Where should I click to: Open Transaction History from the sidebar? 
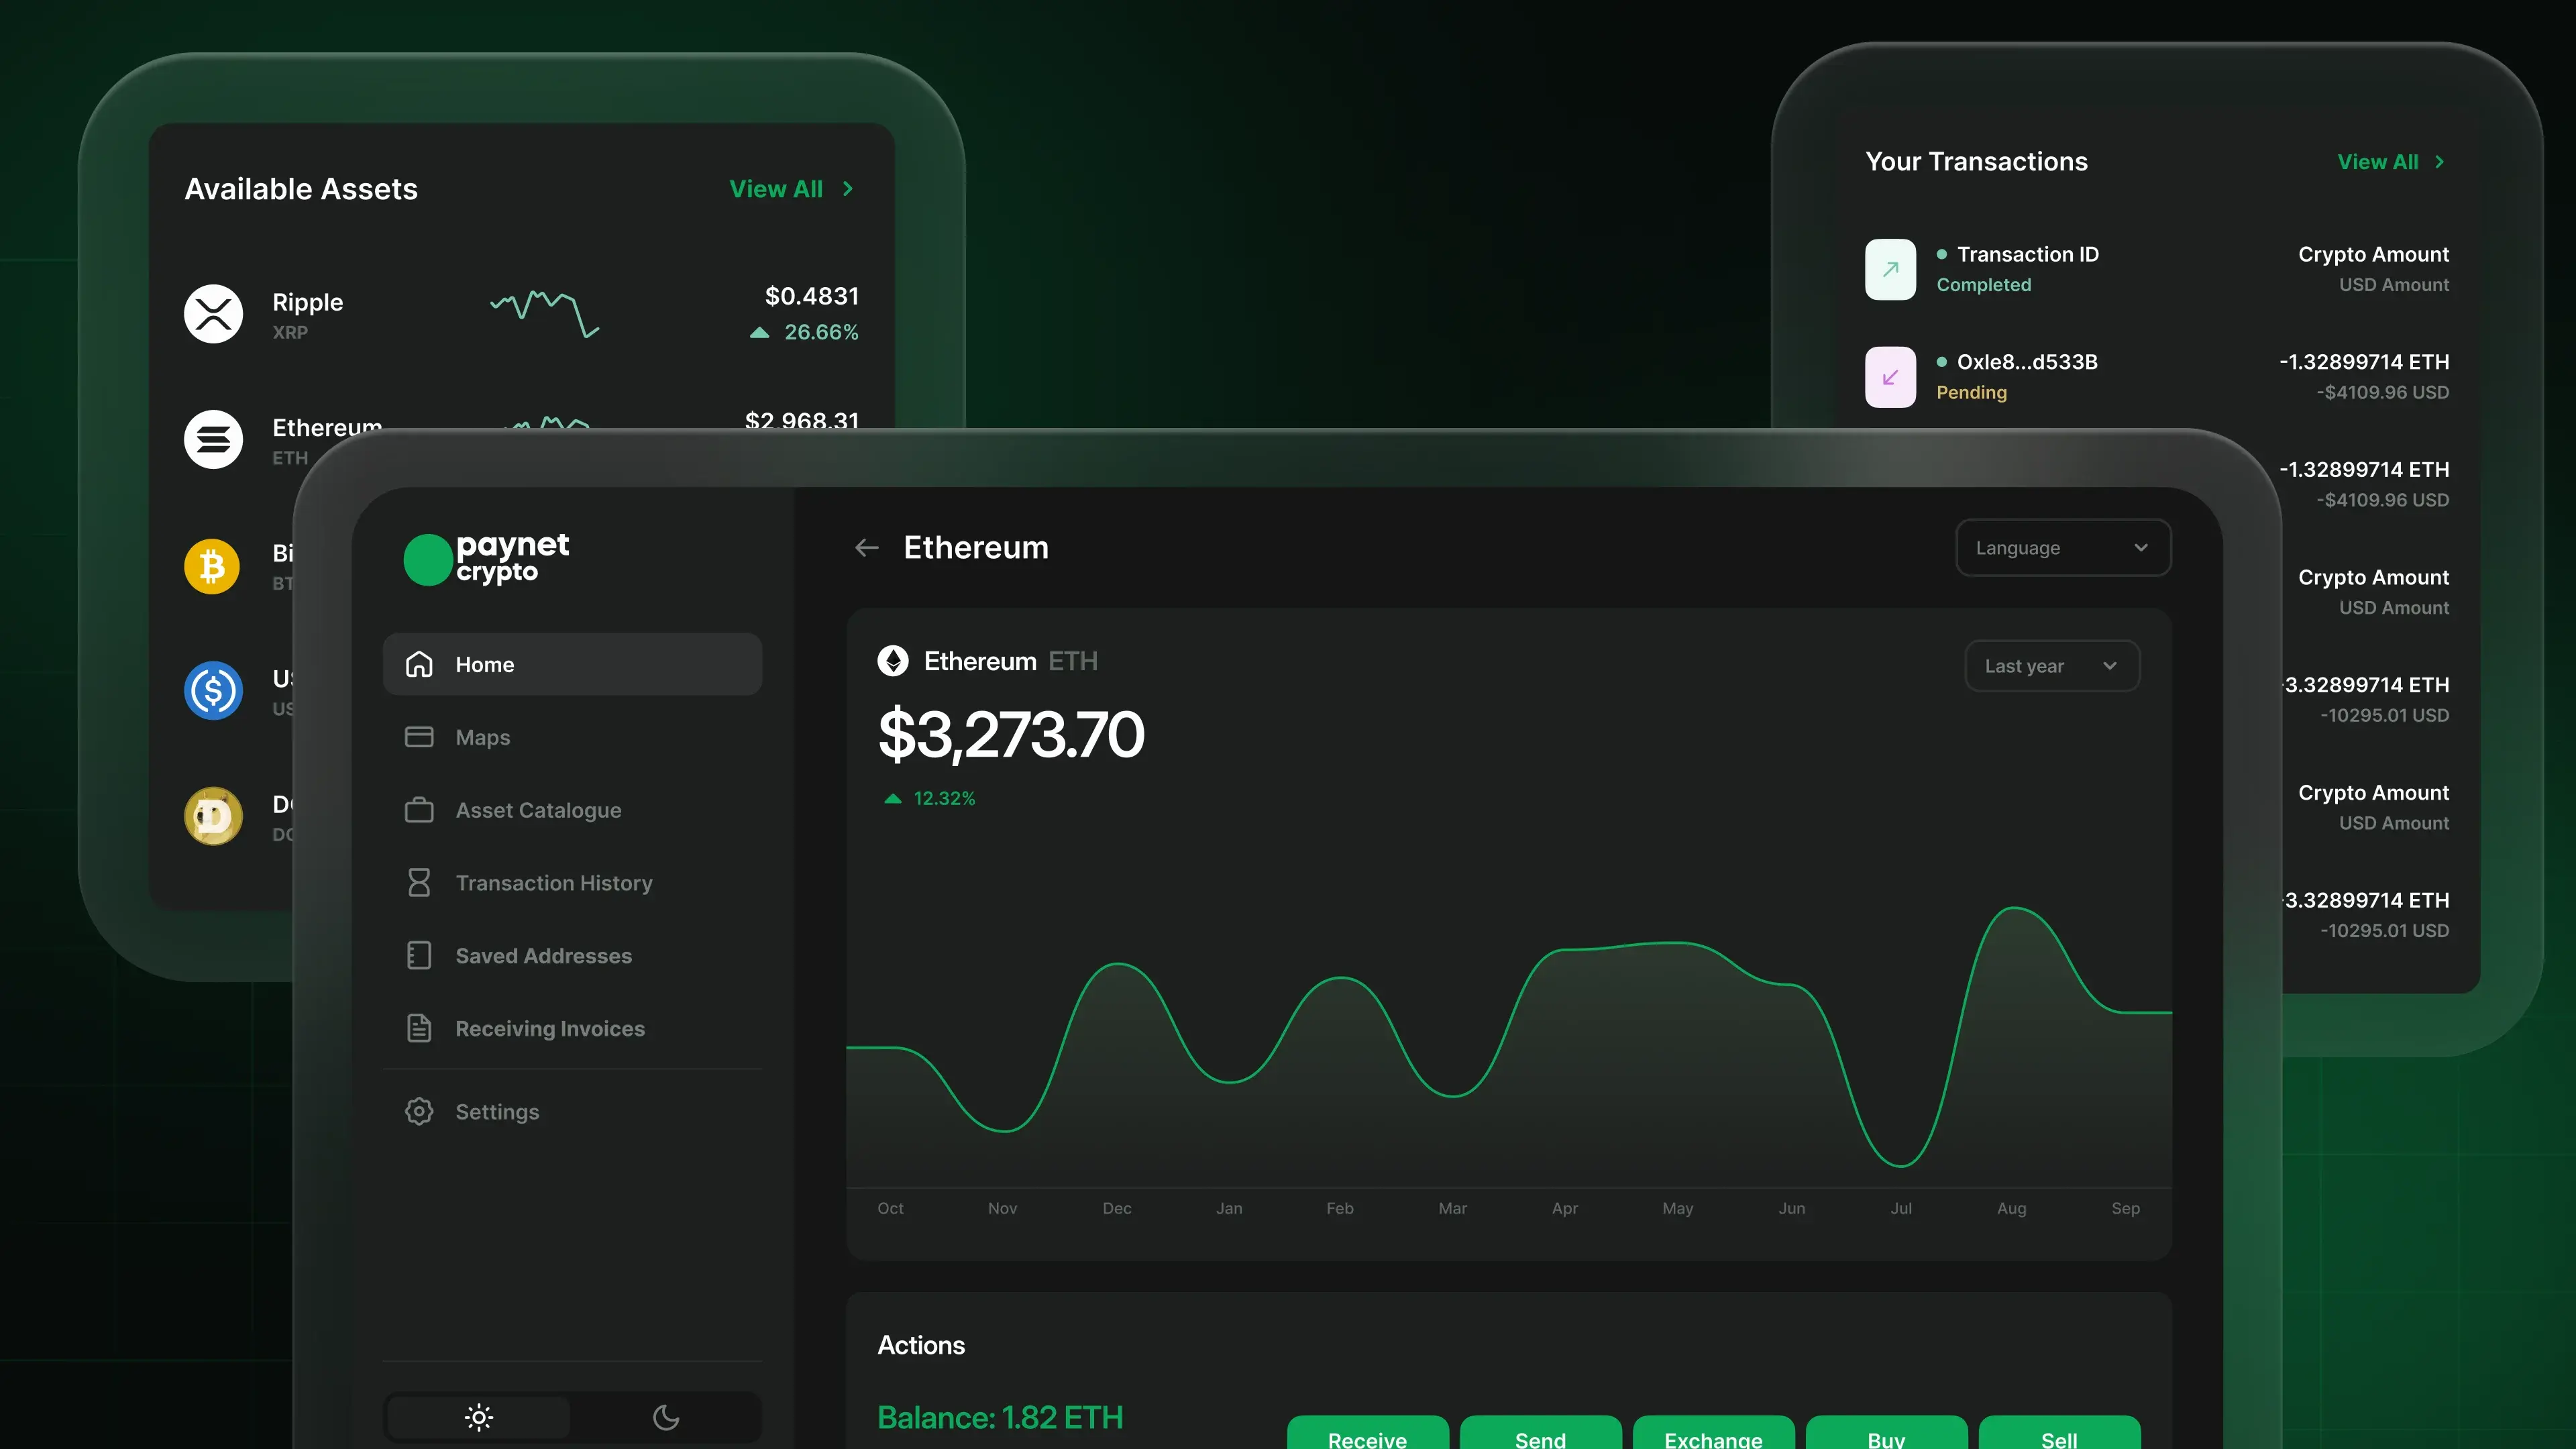coord(572,883)
